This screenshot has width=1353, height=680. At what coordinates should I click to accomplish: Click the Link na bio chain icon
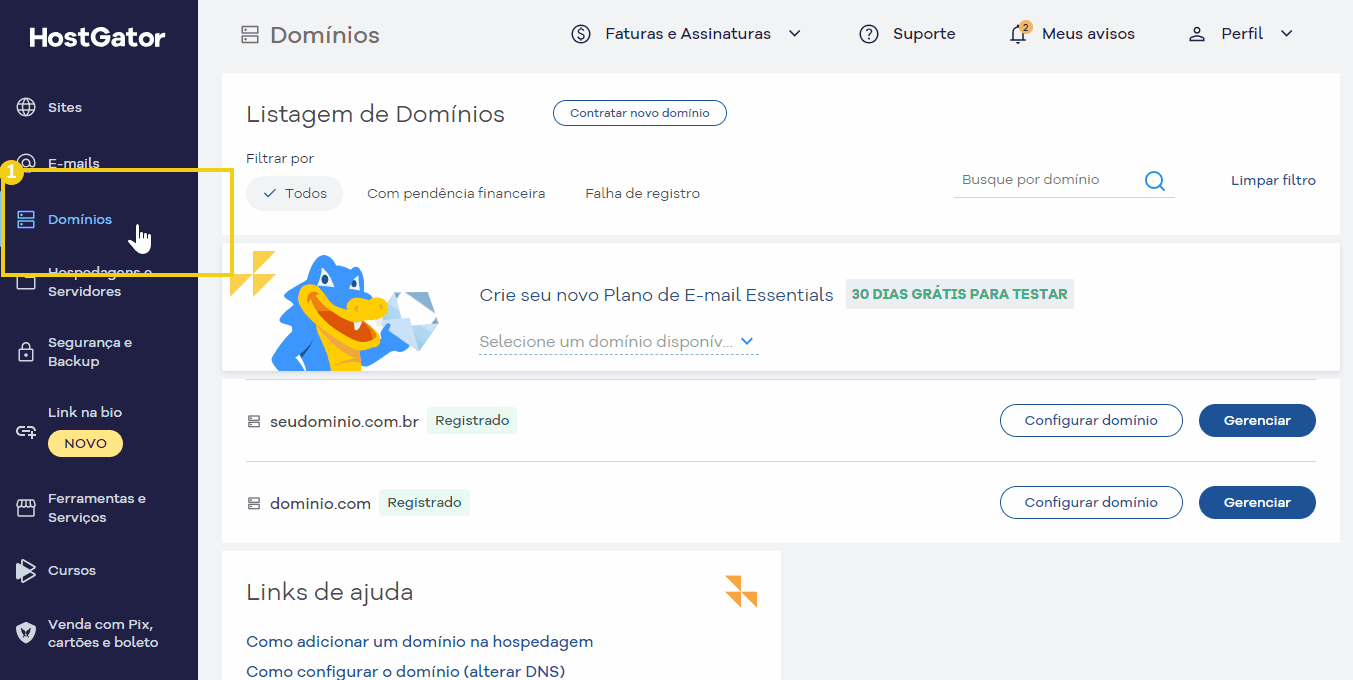26,432
